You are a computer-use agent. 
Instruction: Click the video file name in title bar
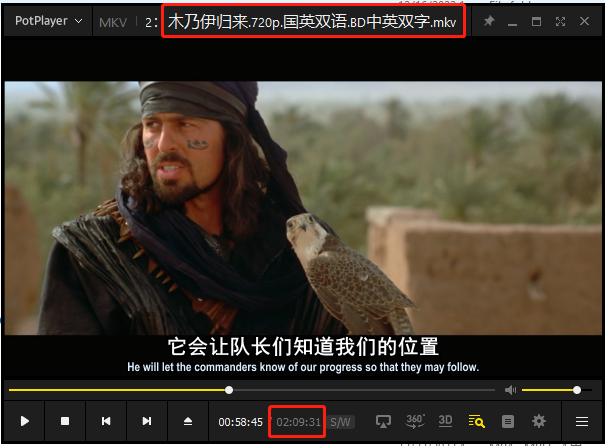(312, 21)
